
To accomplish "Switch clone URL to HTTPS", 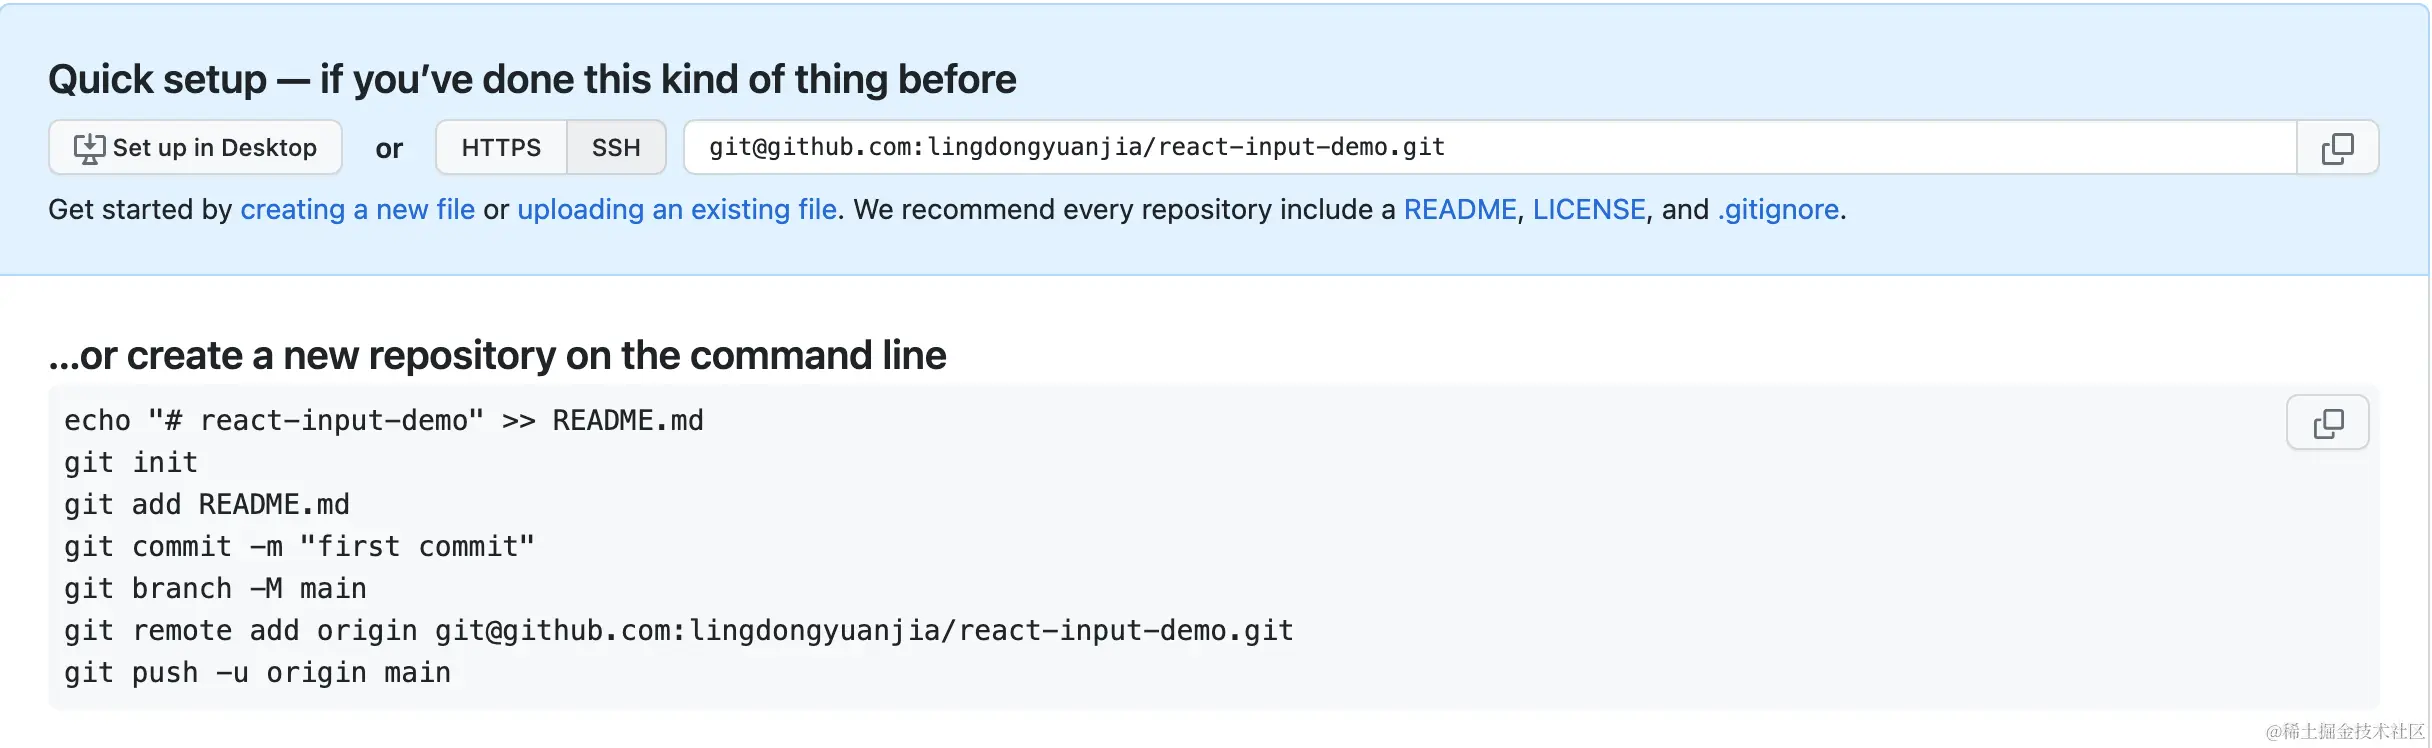I will pos(501,148).
